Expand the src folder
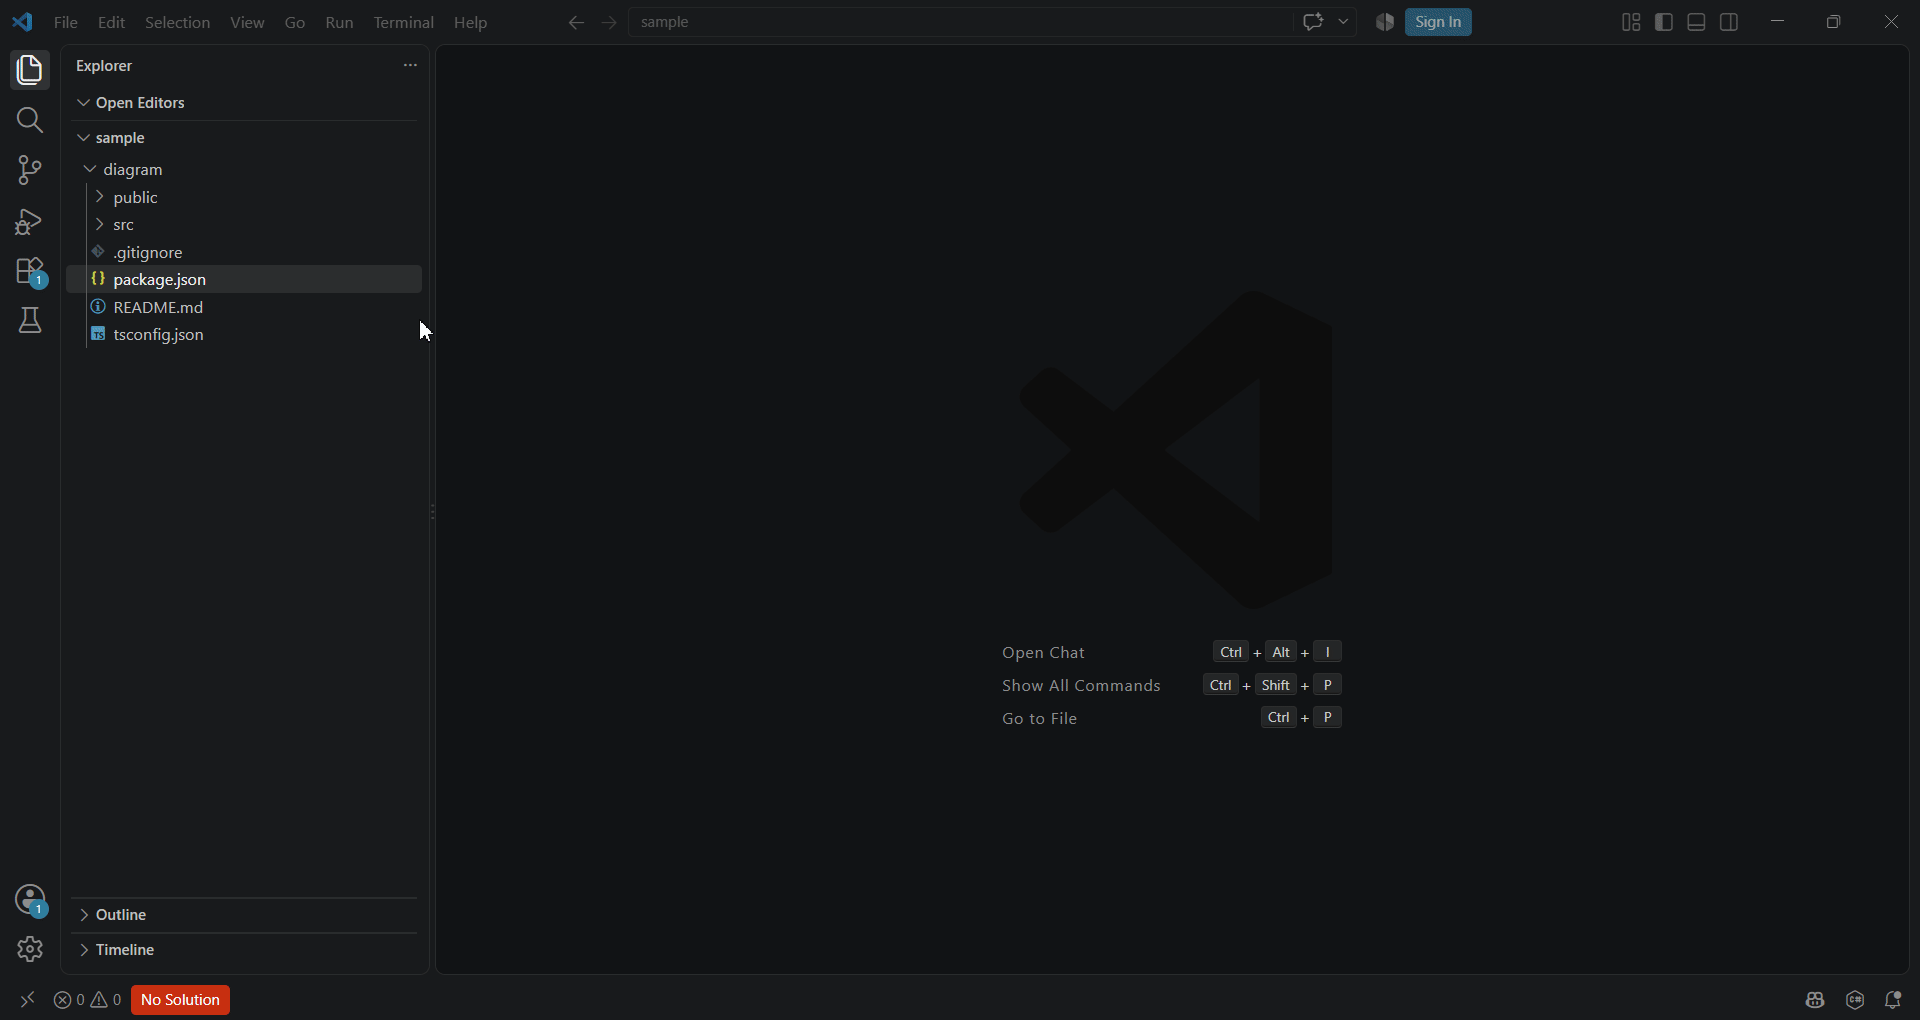 245,225
